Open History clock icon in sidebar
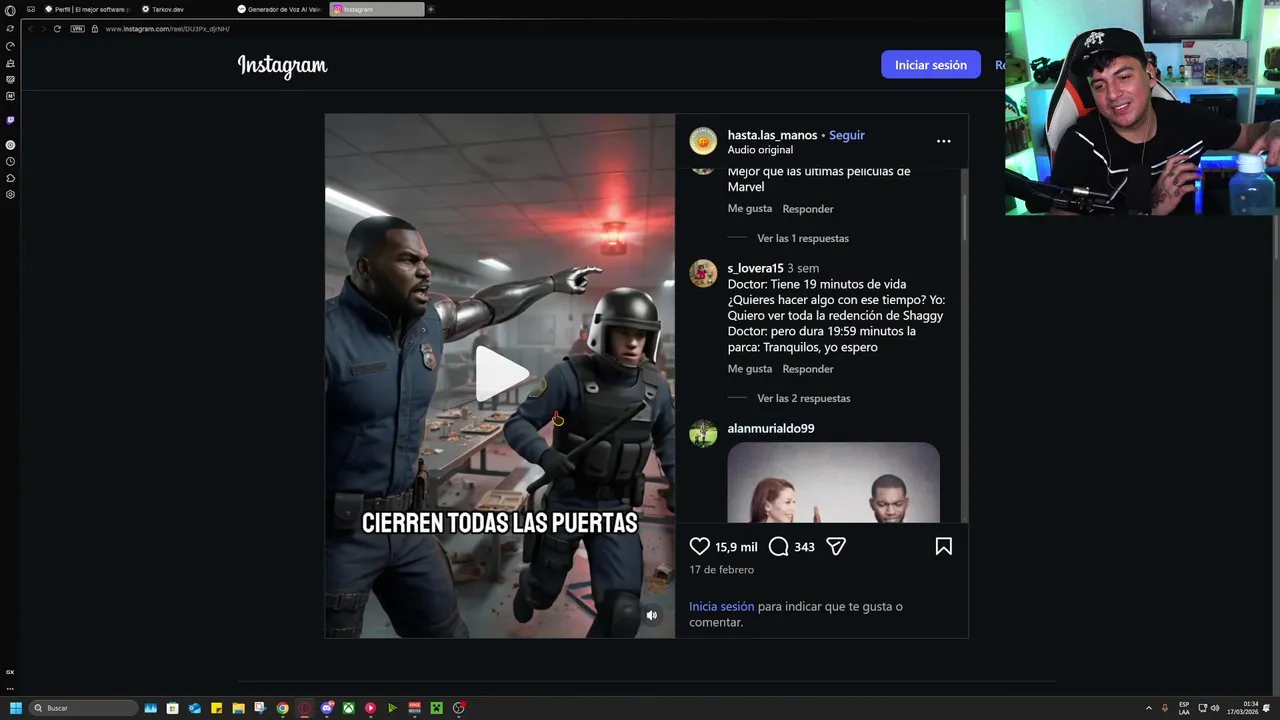This screenshot has height=720, width=1280. (10, 161)
